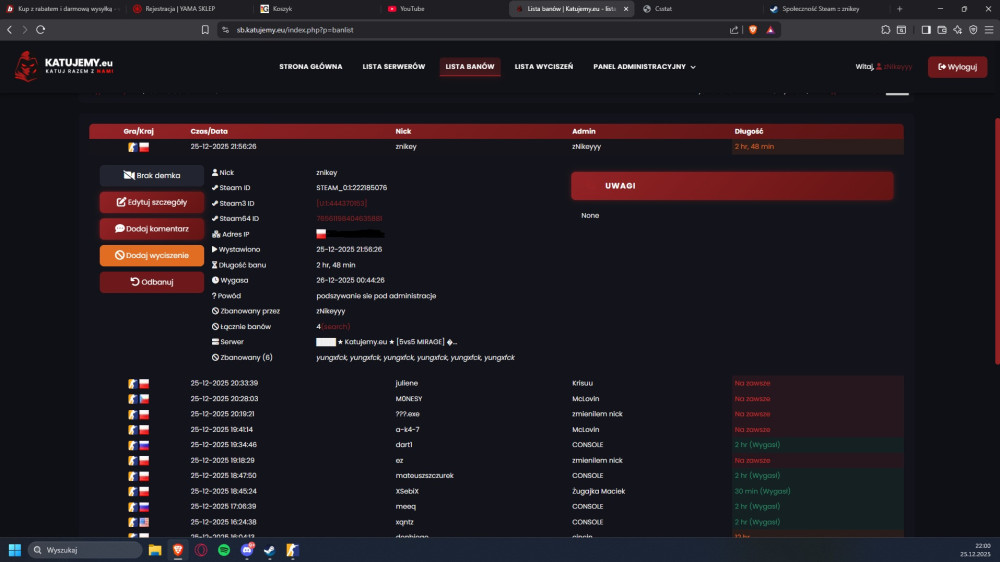Click the (search) link next to total bans

tap(335, 327)
